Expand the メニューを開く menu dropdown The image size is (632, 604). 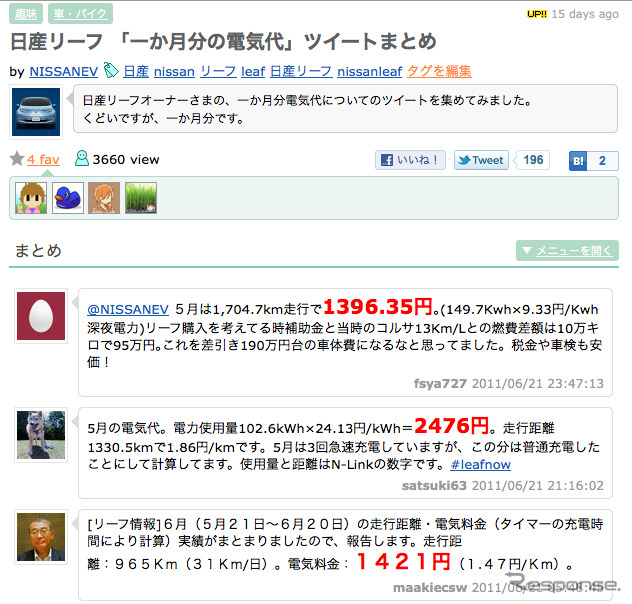(567, 251)
